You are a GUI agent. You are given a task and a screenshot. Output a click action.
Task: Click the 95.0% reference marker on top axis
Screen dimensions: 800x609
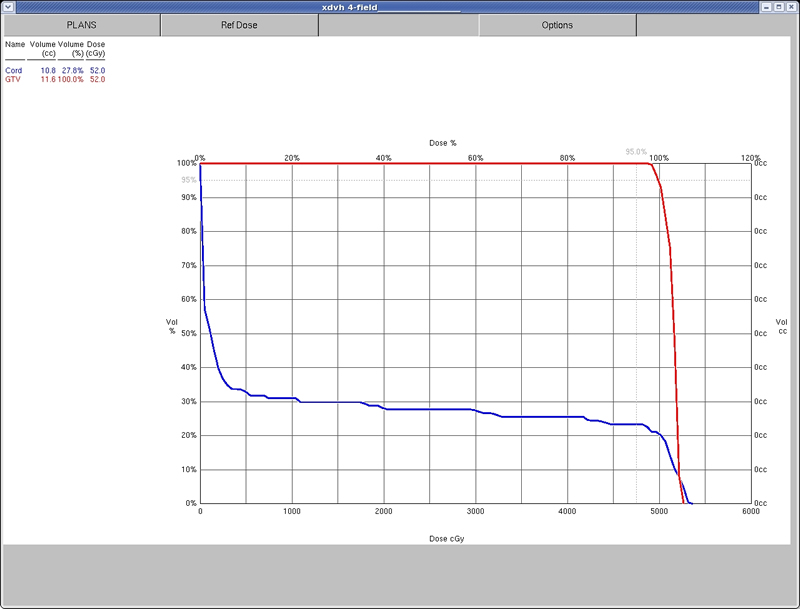click(636, 152)
